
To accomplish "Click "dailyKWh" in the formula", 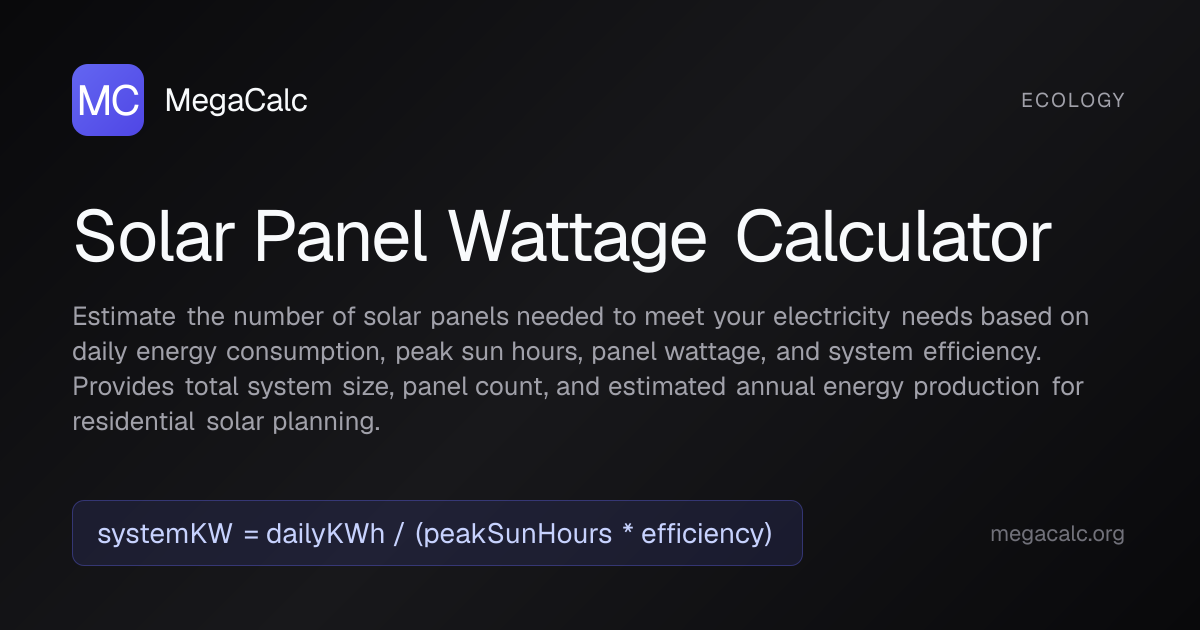I will (x=325, y=534).
